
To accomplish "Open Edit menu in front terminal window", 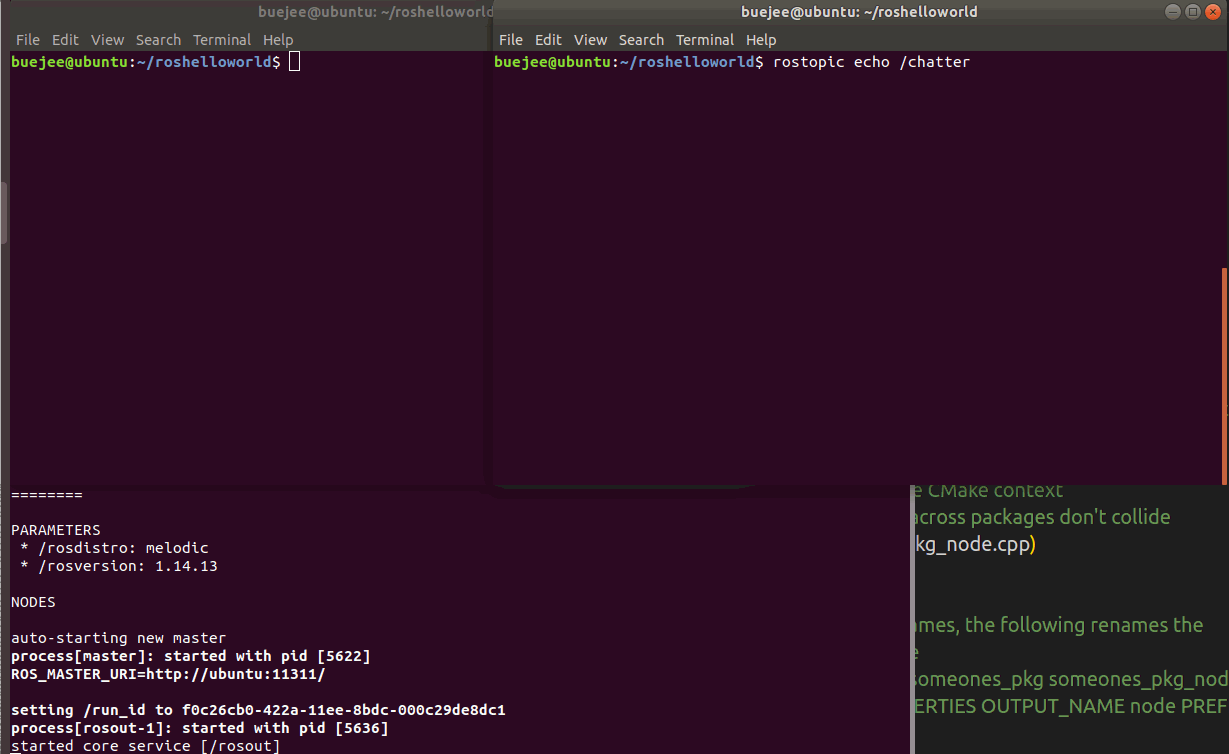I will coord(548,40).
